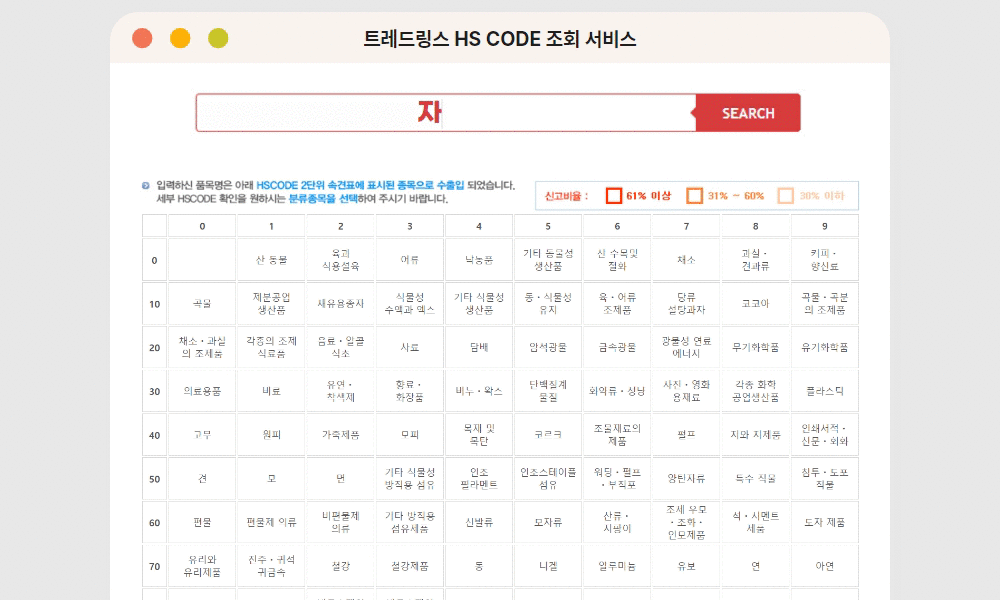Select the 어류 category cell

point(409,260)
